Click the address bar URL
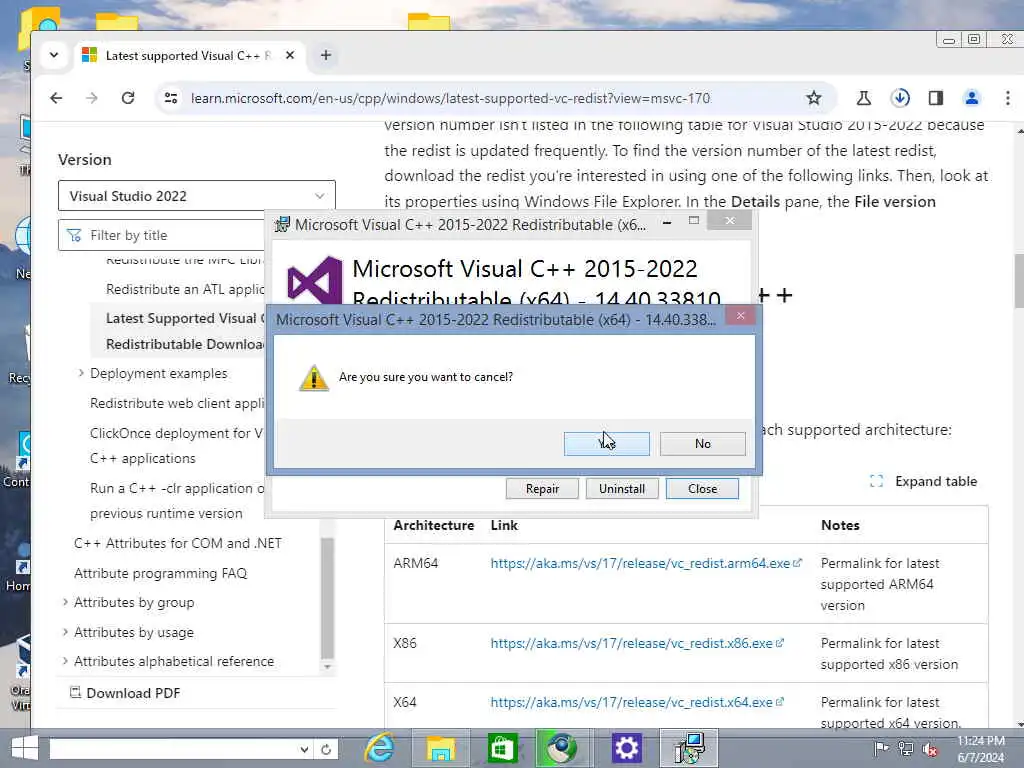 click(x=450, y=98)
